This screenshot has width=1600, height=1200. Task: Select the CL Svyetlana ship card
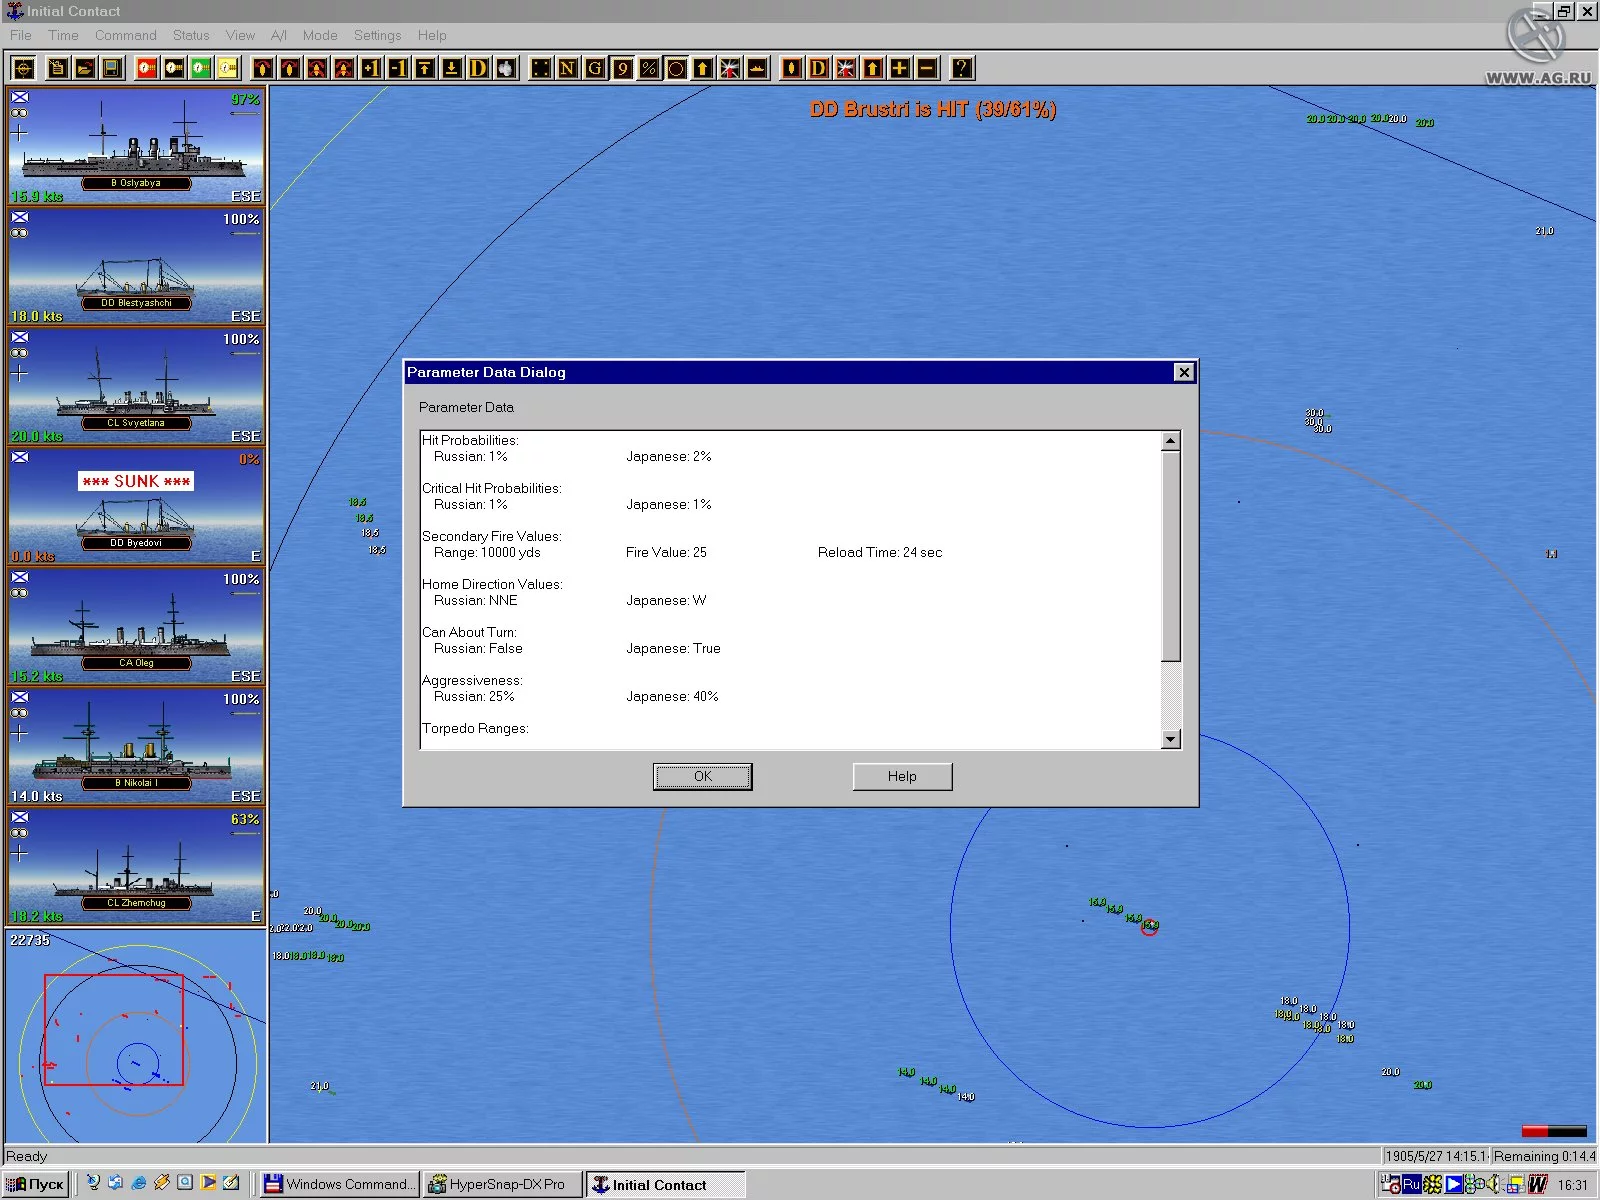(x=136, y=386)
